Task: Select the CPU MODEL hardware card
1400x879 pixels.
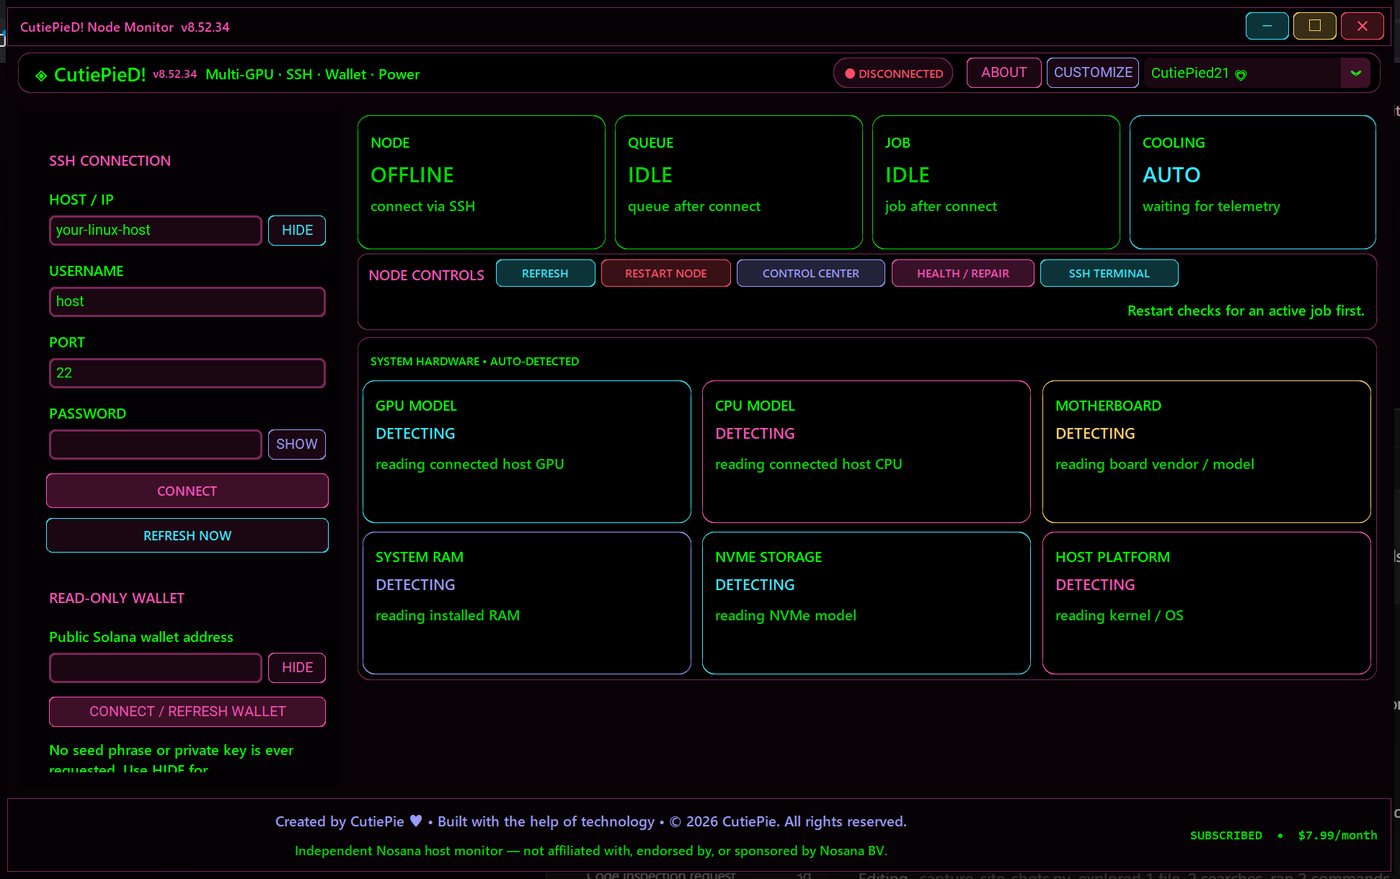Action: coord(866,452)
